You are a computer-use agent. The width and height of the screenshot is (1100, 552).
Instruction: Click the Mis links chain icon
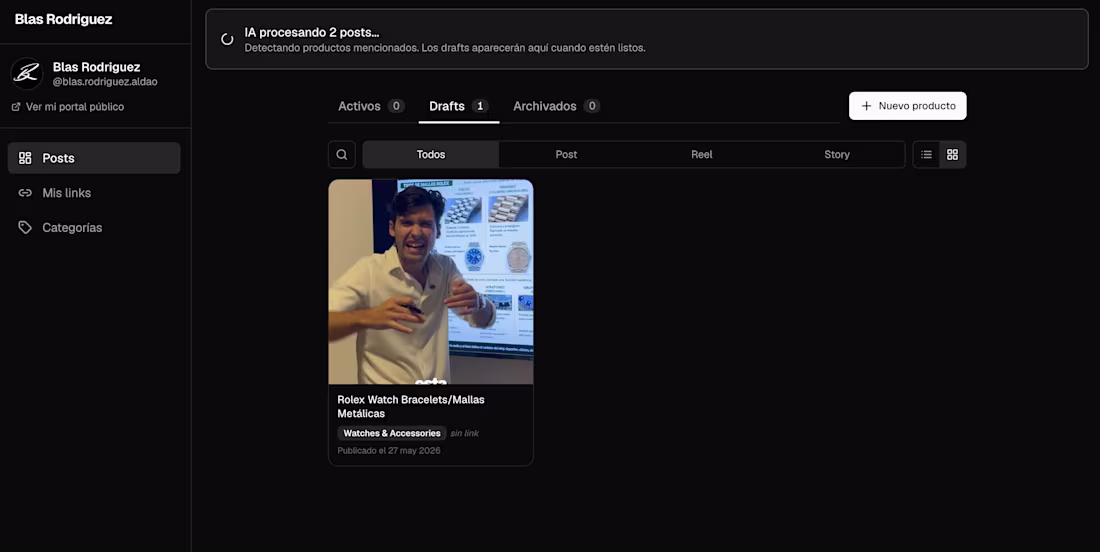coord(25,193)
